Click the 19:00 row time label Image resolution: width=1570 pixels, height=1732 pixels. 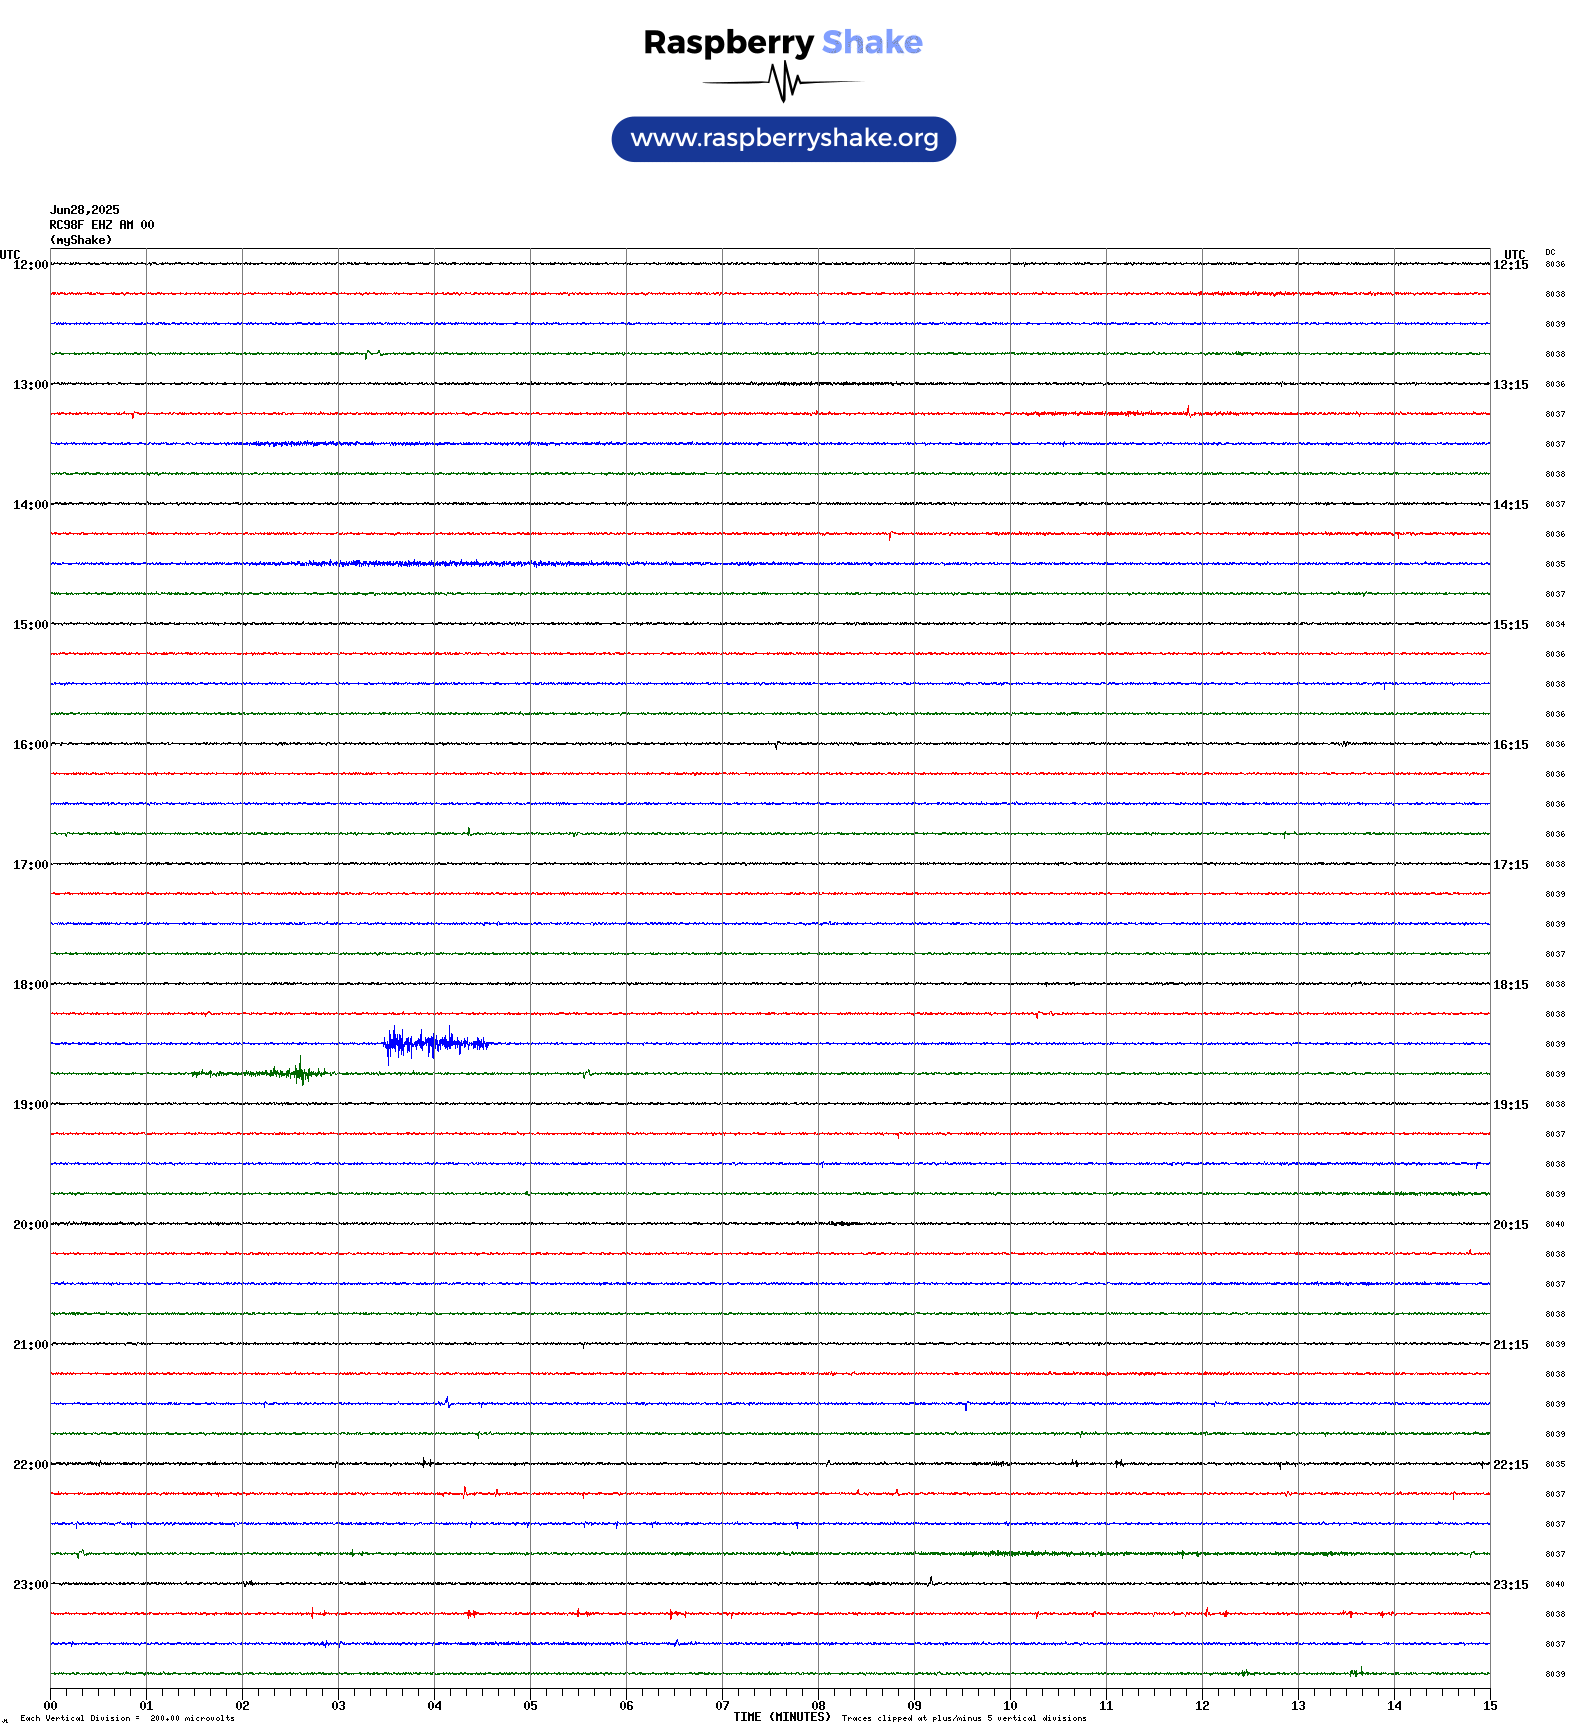pyautogui.click(x=30, y=1105)
